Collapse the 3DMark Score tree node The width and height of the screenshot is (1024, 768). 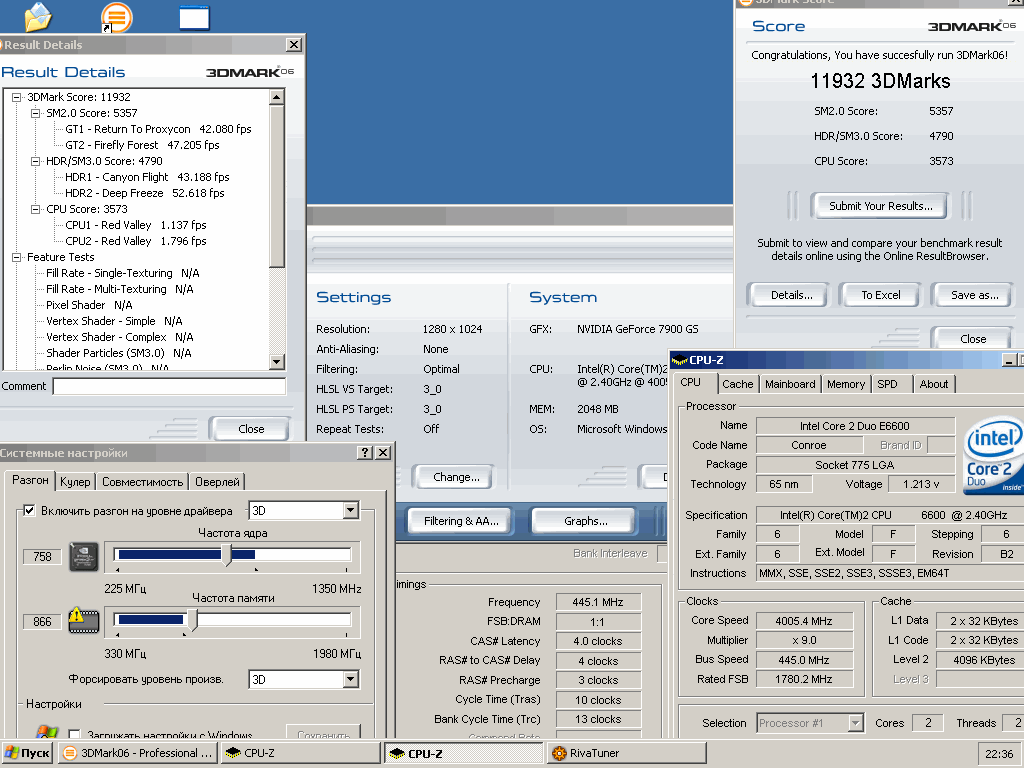16,97
